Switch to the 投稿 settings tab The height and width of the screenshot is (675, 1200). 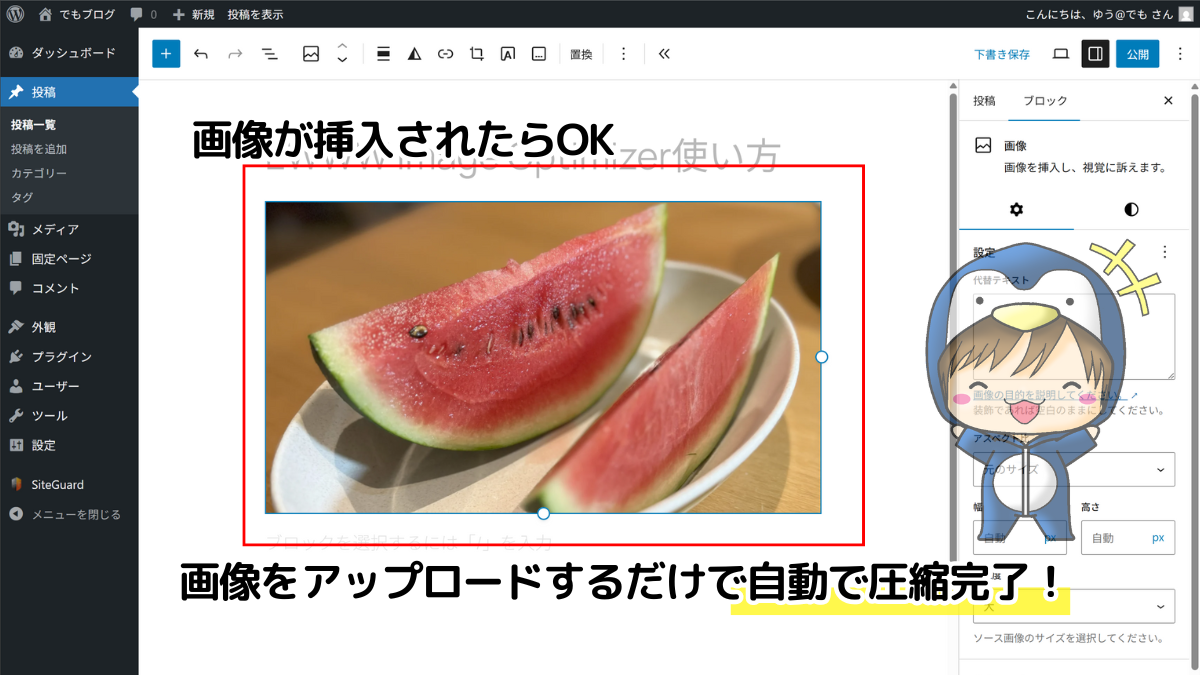pyautogui.click(x=984, y=101)
